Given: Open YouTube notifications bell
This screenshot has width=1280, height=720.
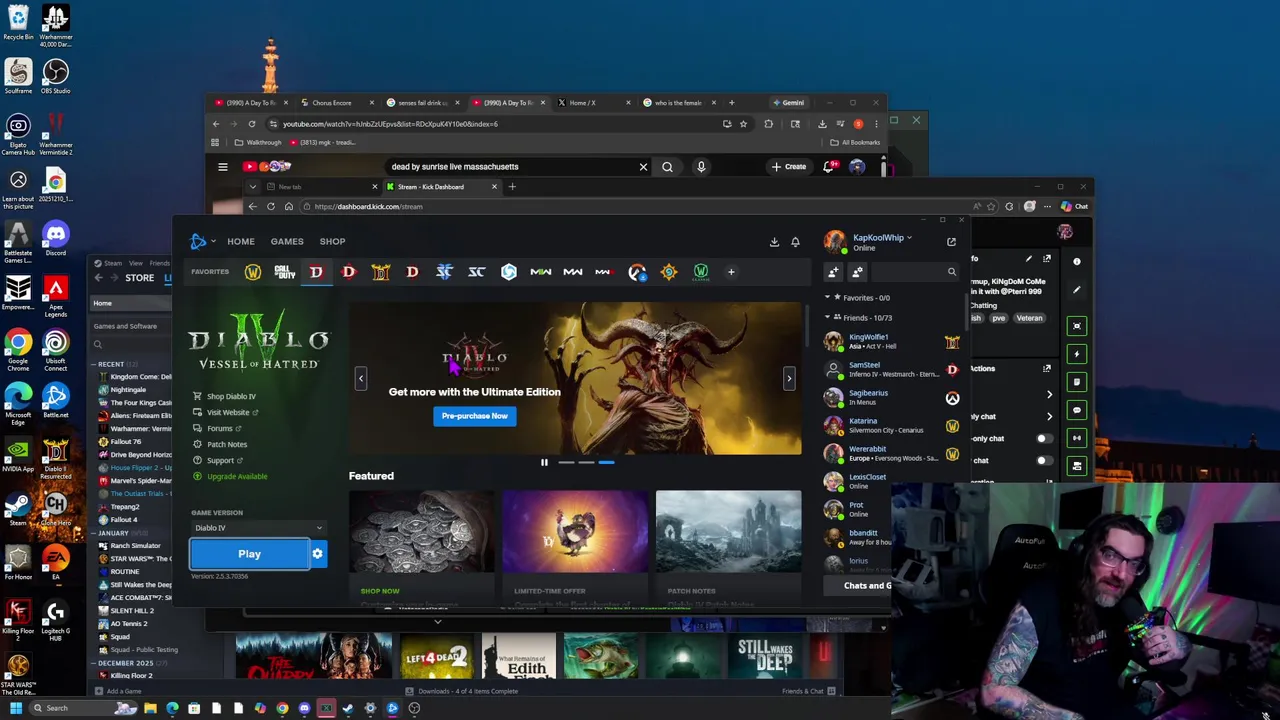Looking at the screenshot, I should (x=828, y=167).
